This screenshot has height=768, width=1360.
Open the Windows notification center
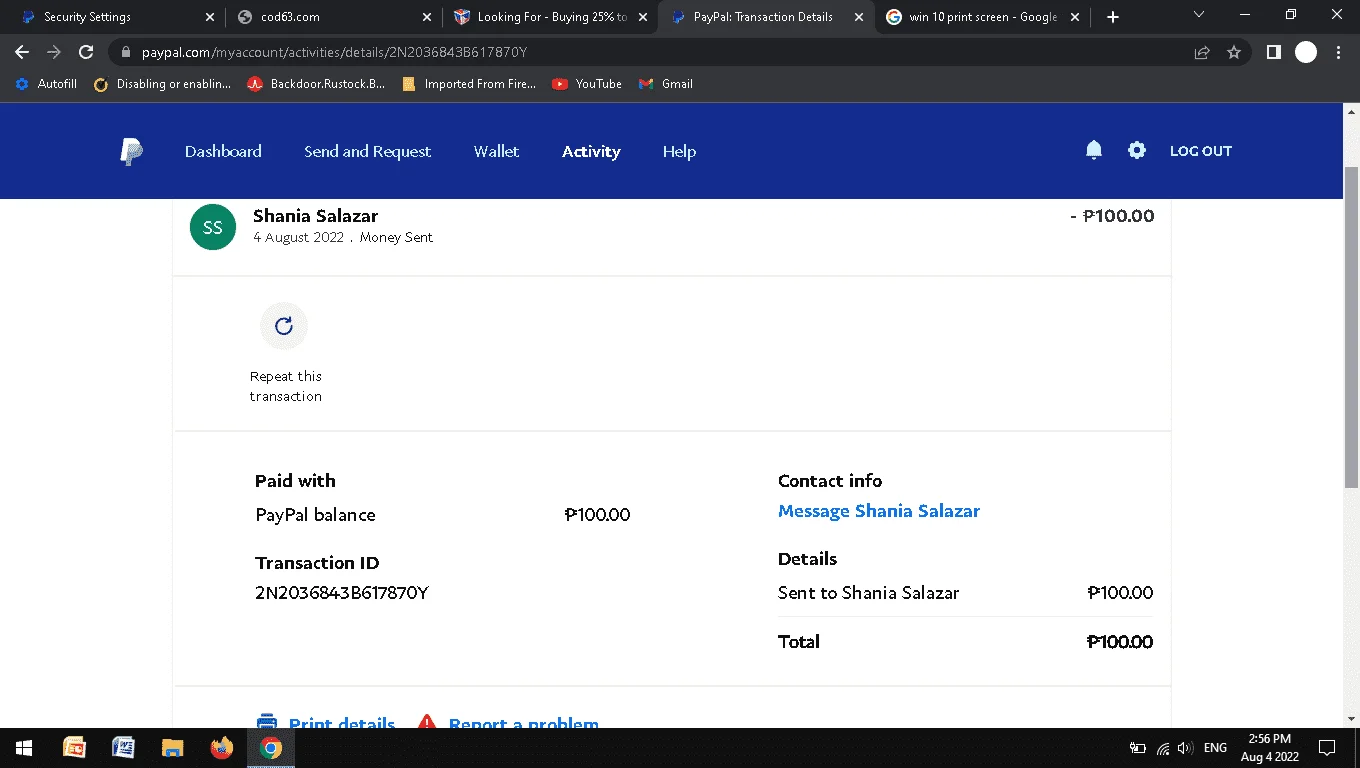click(x=1327, y=748)
